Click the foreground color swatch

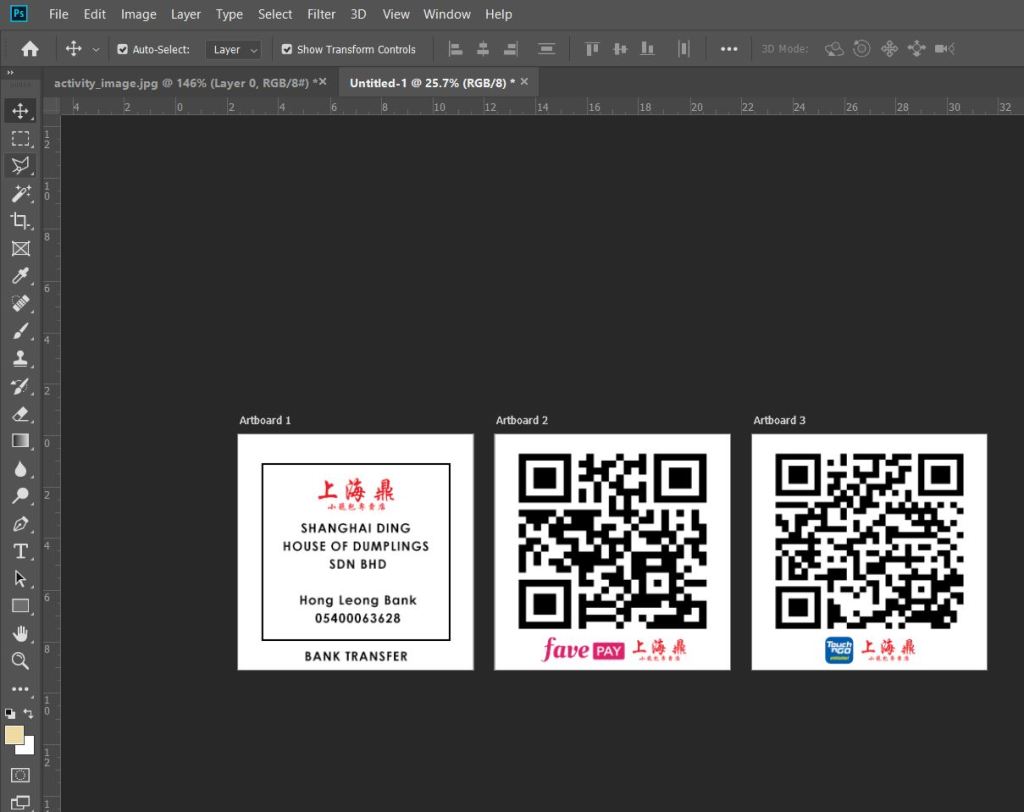[14, 735]
